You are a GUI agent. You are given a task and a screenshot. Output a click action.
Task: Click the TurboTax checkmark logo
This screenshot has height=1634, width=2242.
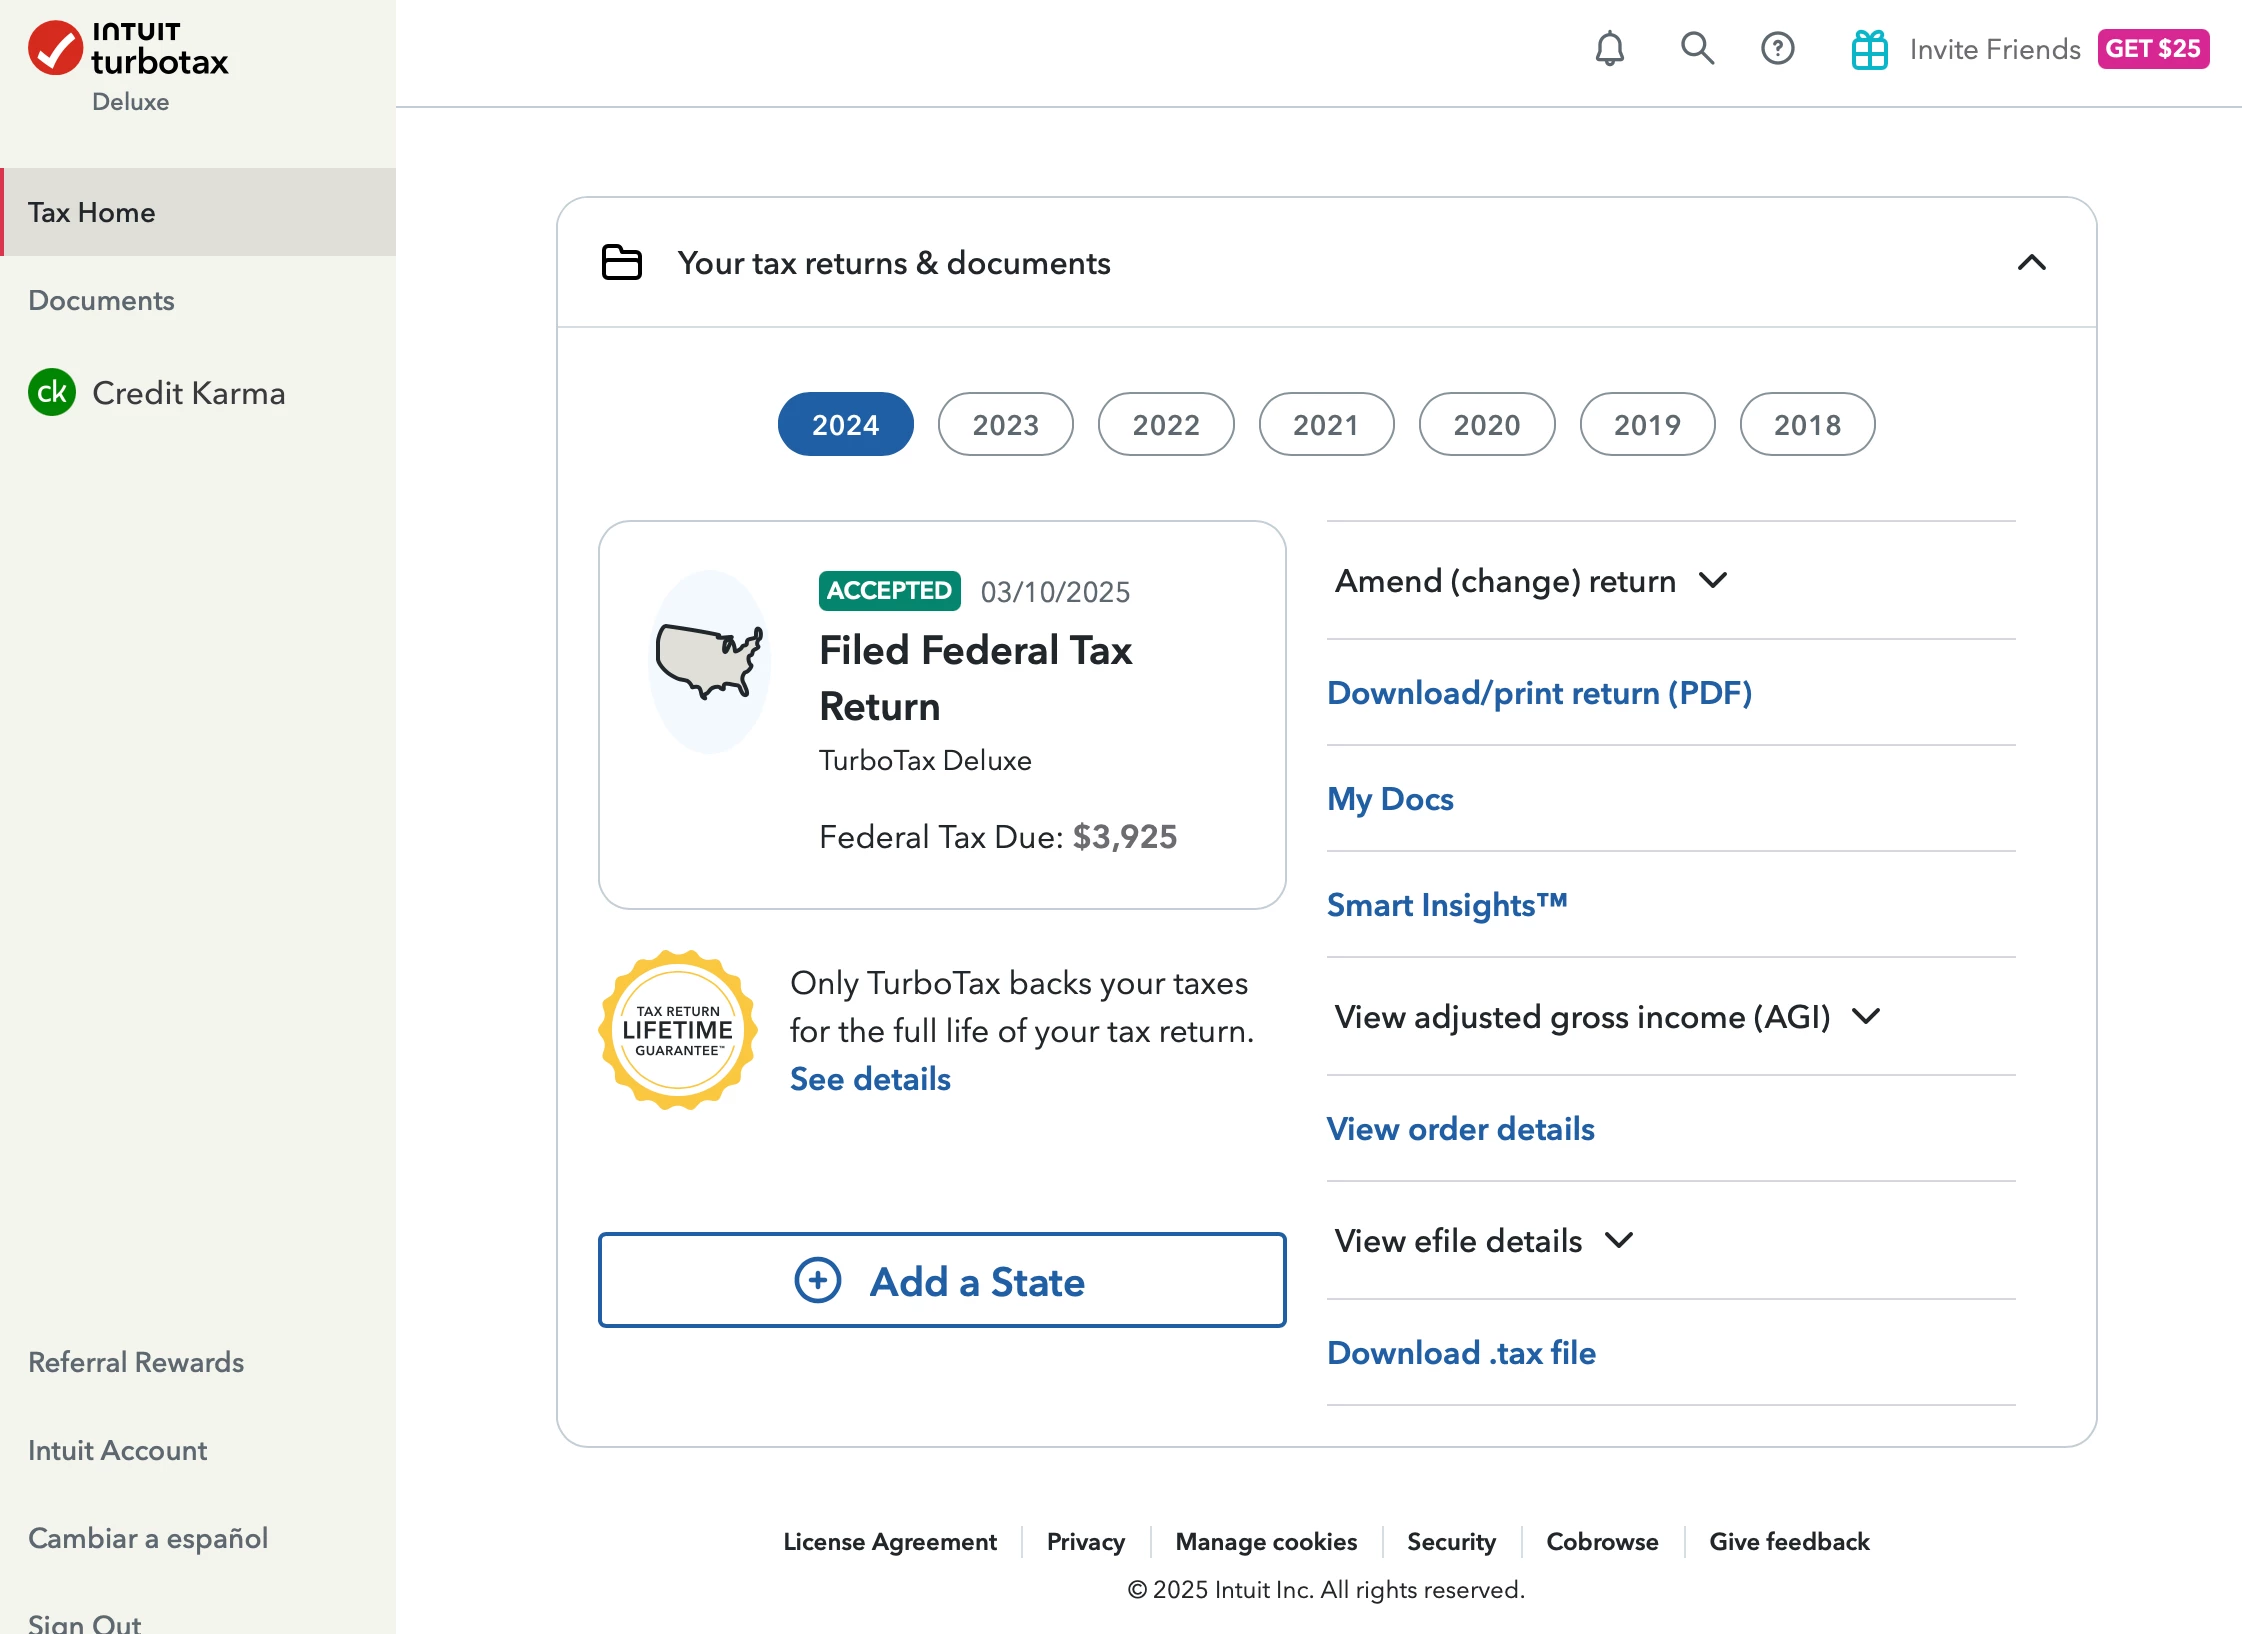[x=55, y=48]
